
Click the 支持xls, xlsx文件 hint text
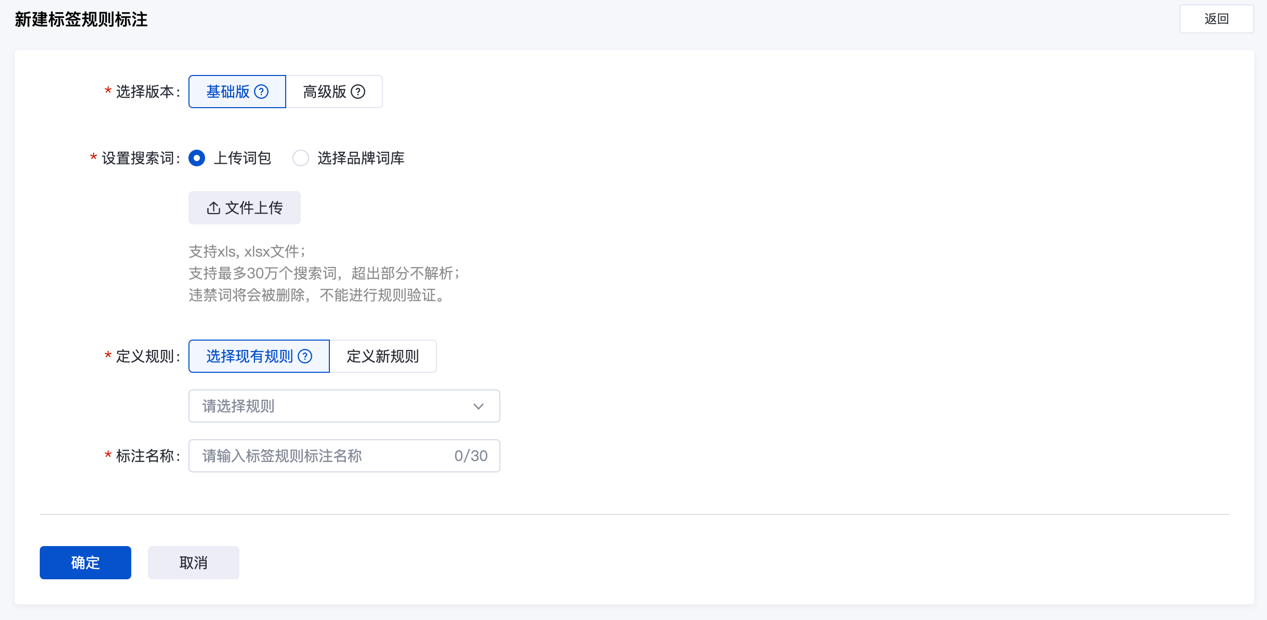[247, 251]
